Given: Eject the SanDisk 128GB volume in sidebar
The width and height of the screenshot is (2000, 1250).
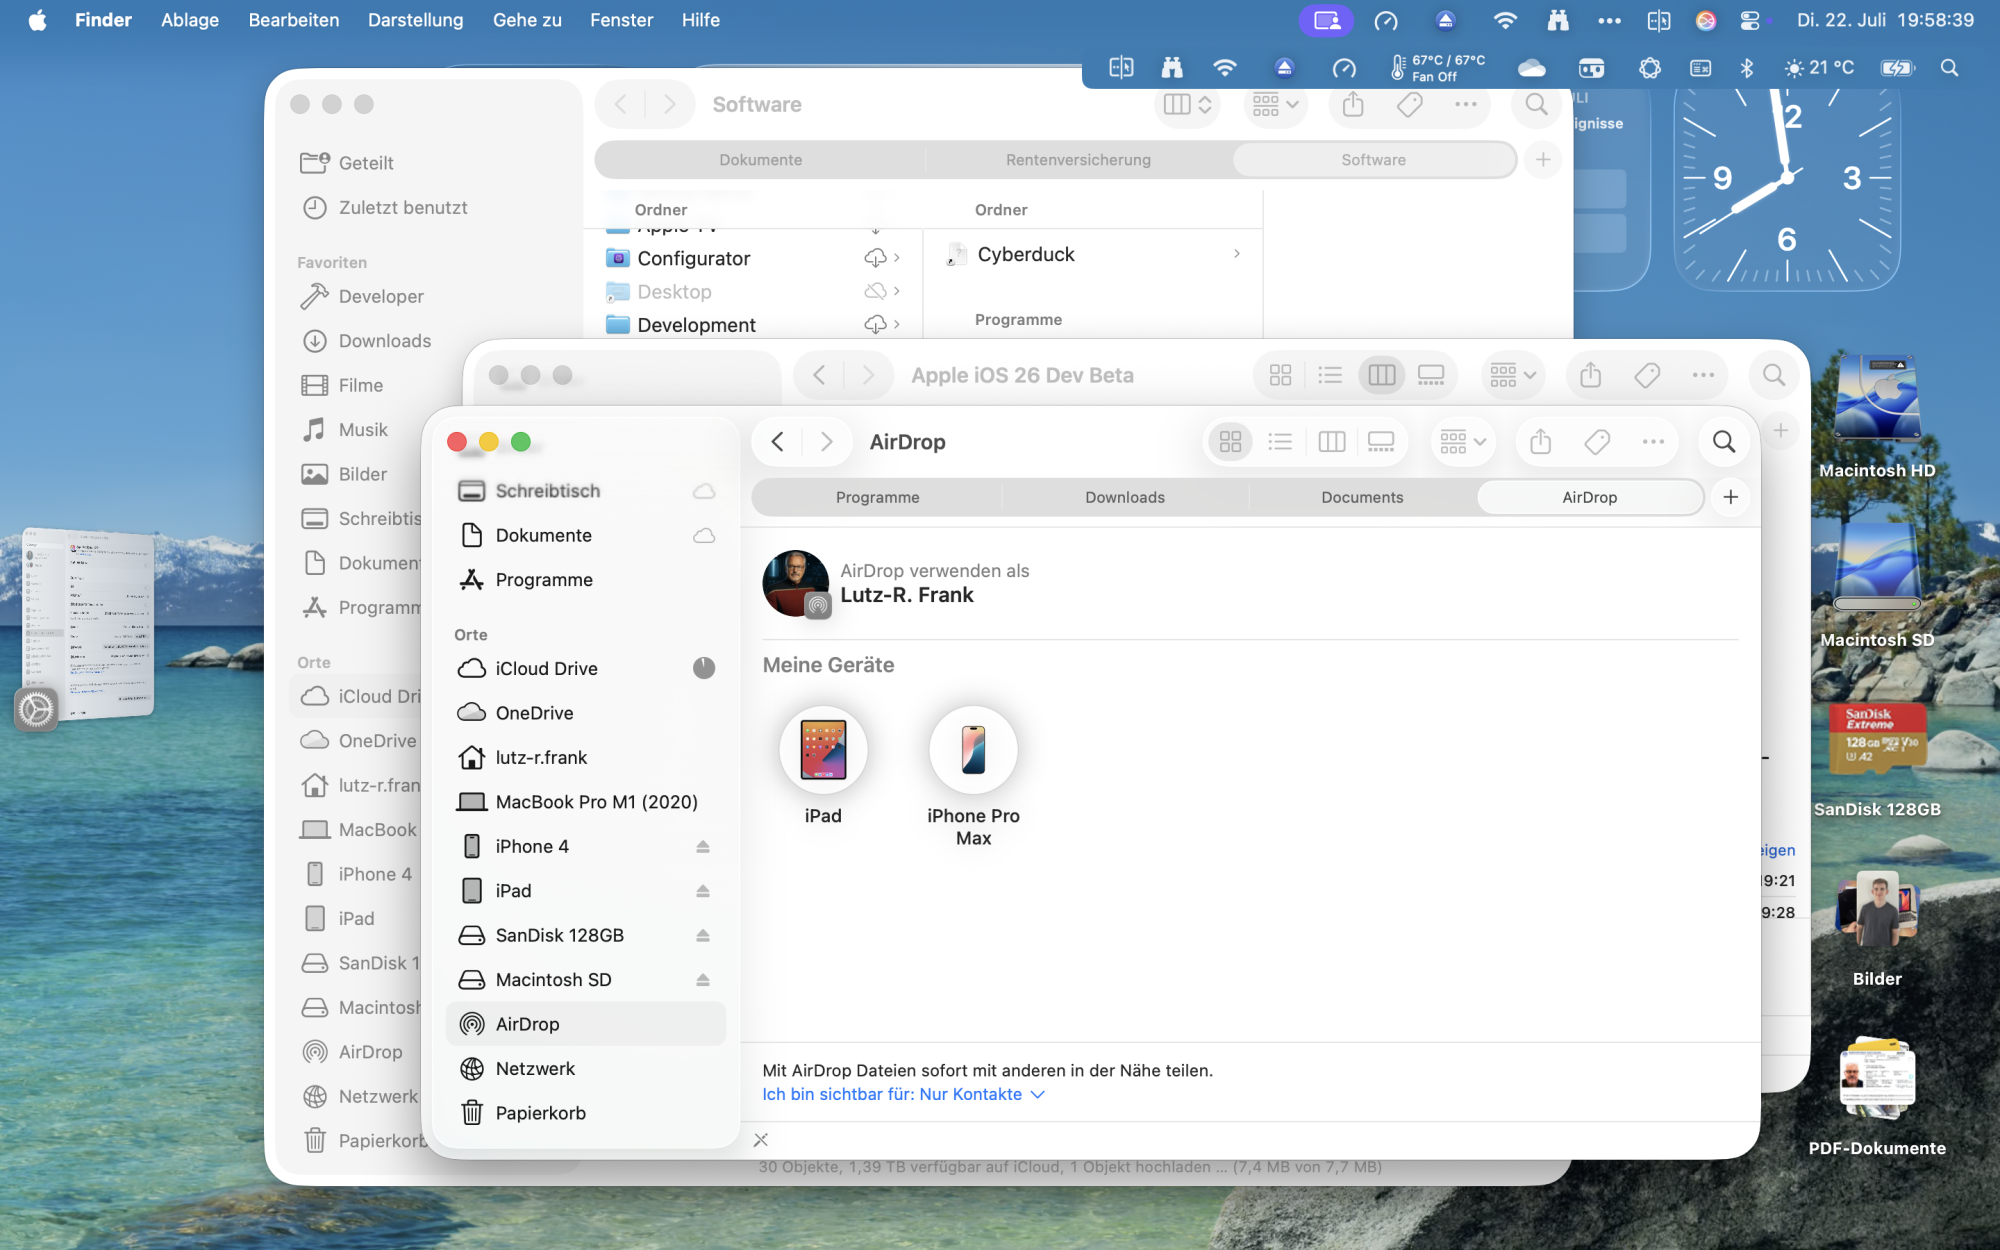Looking at the screenshot, I should 703,935.
